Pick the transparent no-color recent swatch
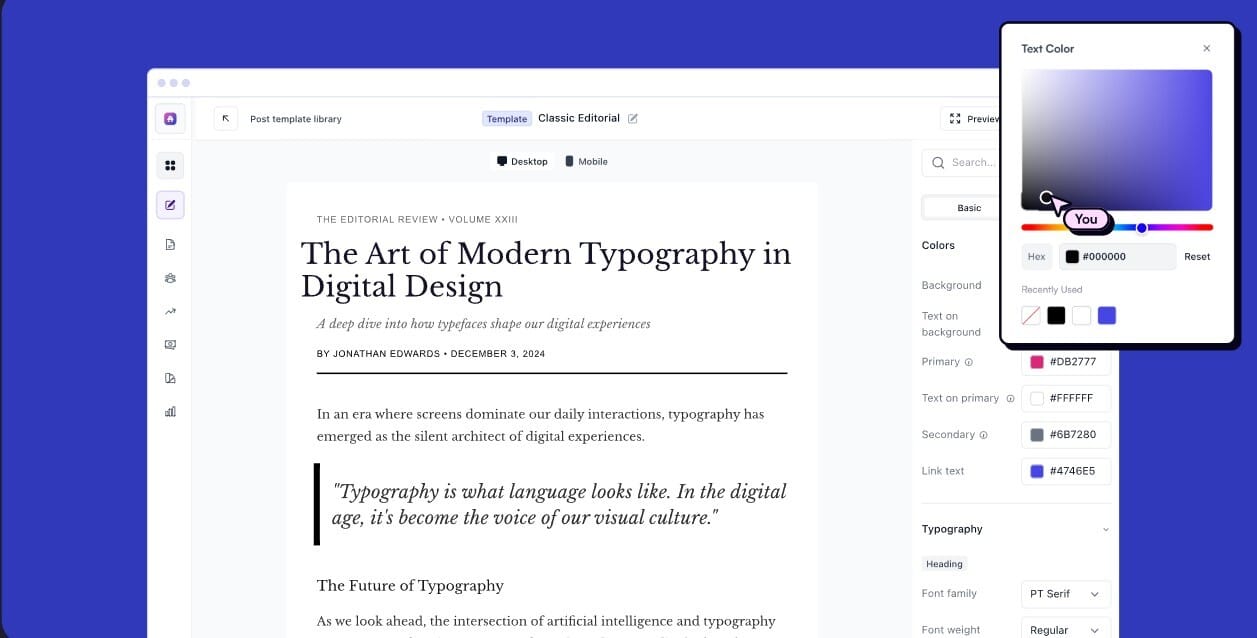Viewport: 1257px width, 638px height. 1031,316
